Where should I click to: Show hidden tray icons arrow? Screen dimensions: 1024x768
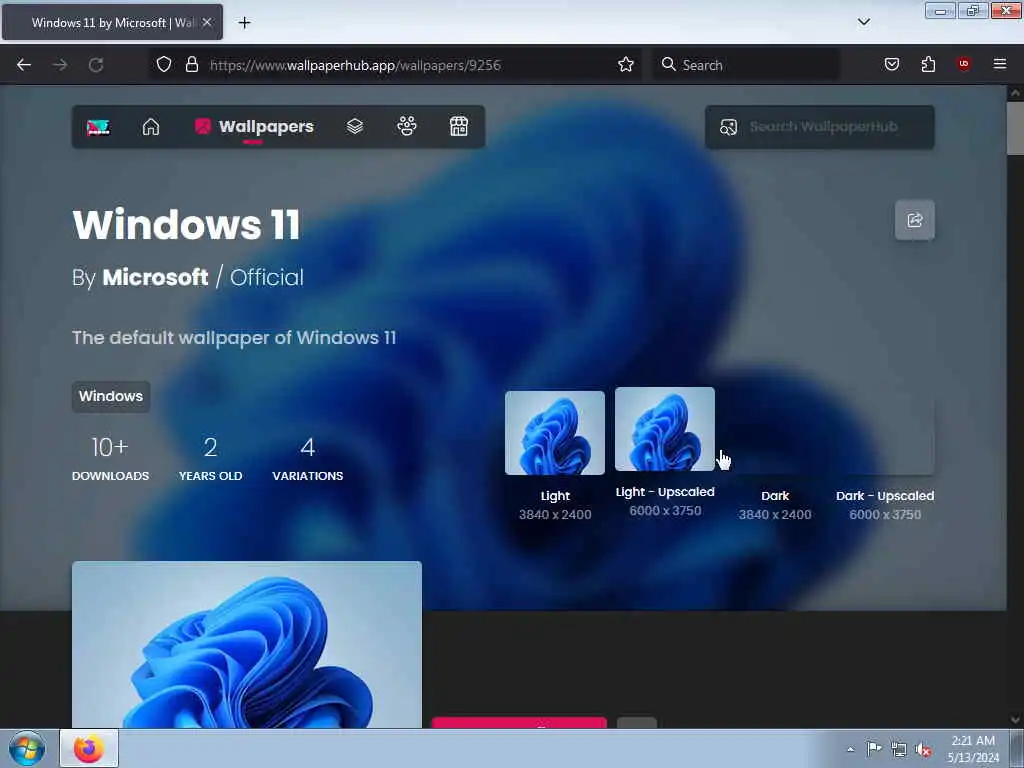(850, 749)
